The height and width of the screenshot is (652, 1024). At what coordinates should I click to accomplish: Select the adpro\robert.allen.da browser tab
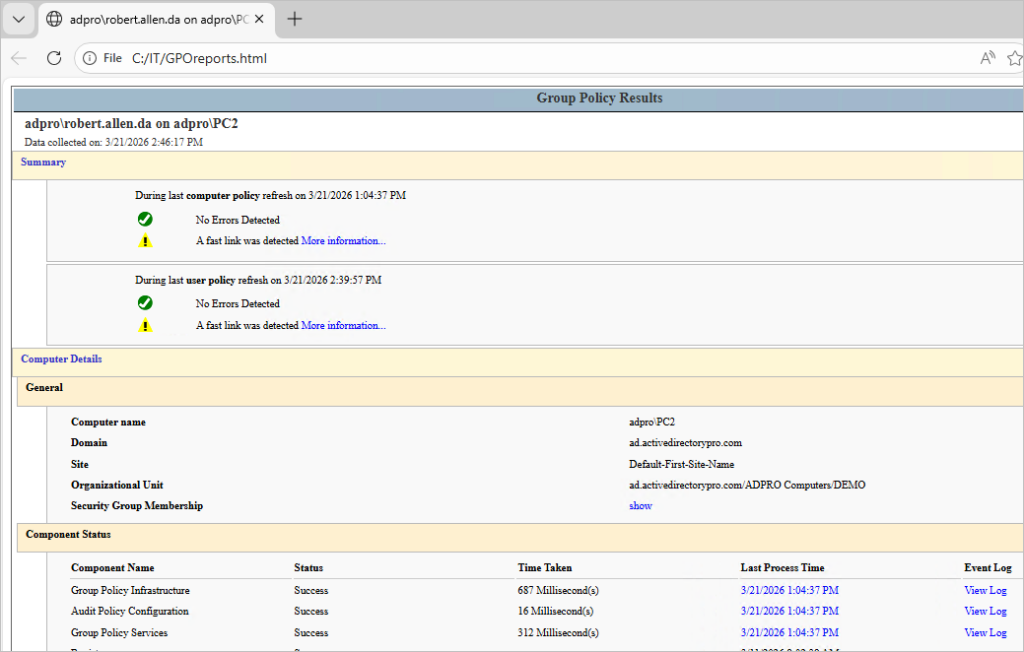[157, 20]
